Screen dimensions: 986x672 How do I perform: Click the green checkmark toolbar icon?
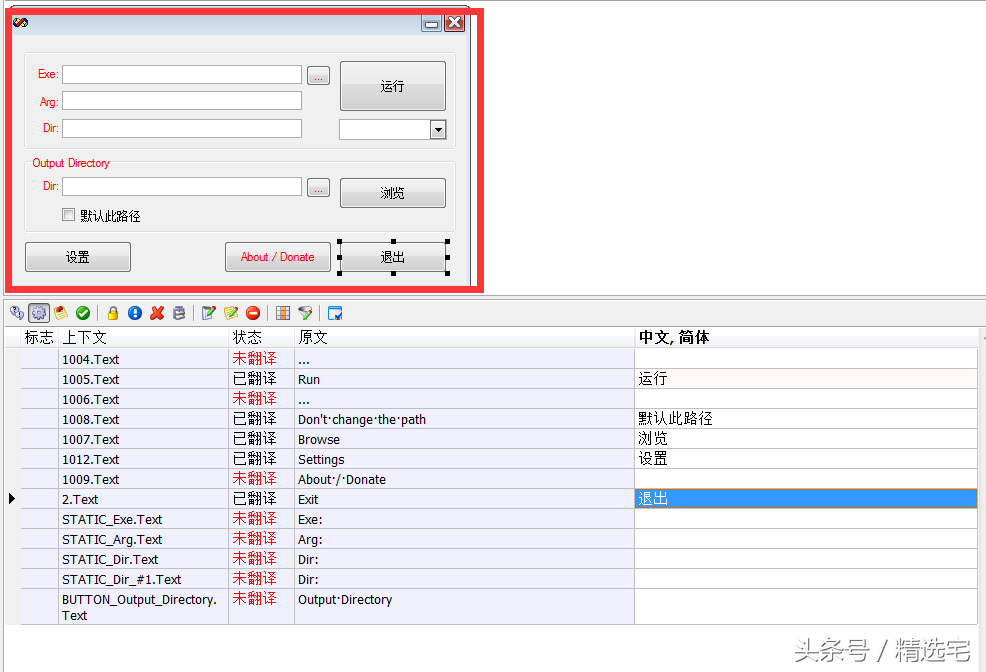click(83, 312)
